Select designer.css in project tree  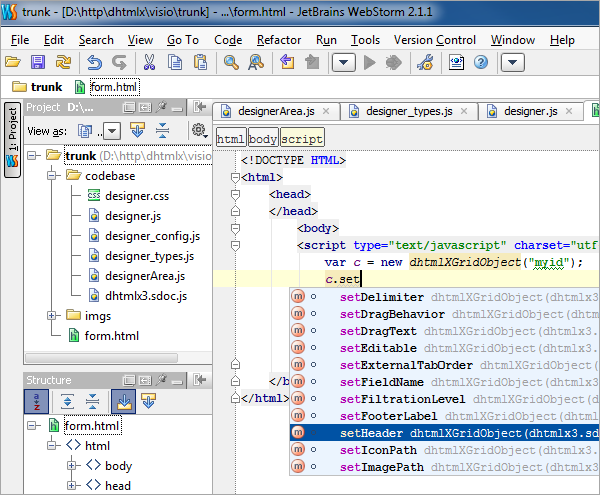(129, 196)
